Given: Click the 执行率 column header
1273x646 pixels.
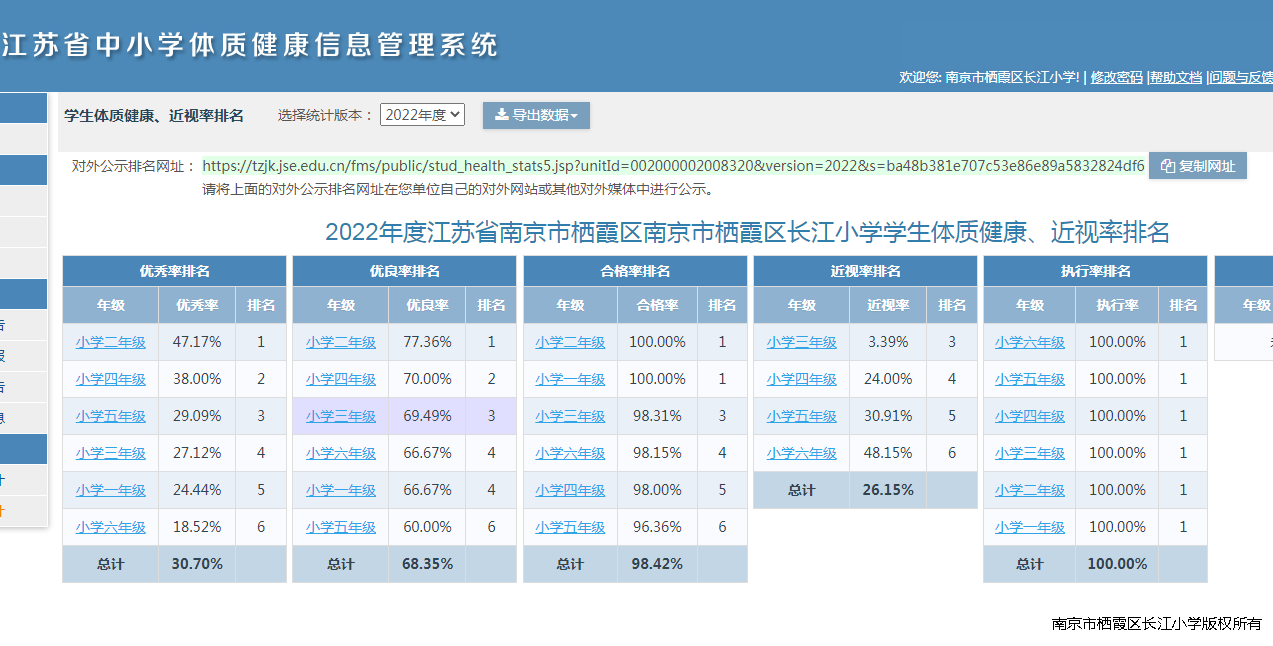Looking at the screenshot, I should pyautogui.click(x=1117, y=306).
